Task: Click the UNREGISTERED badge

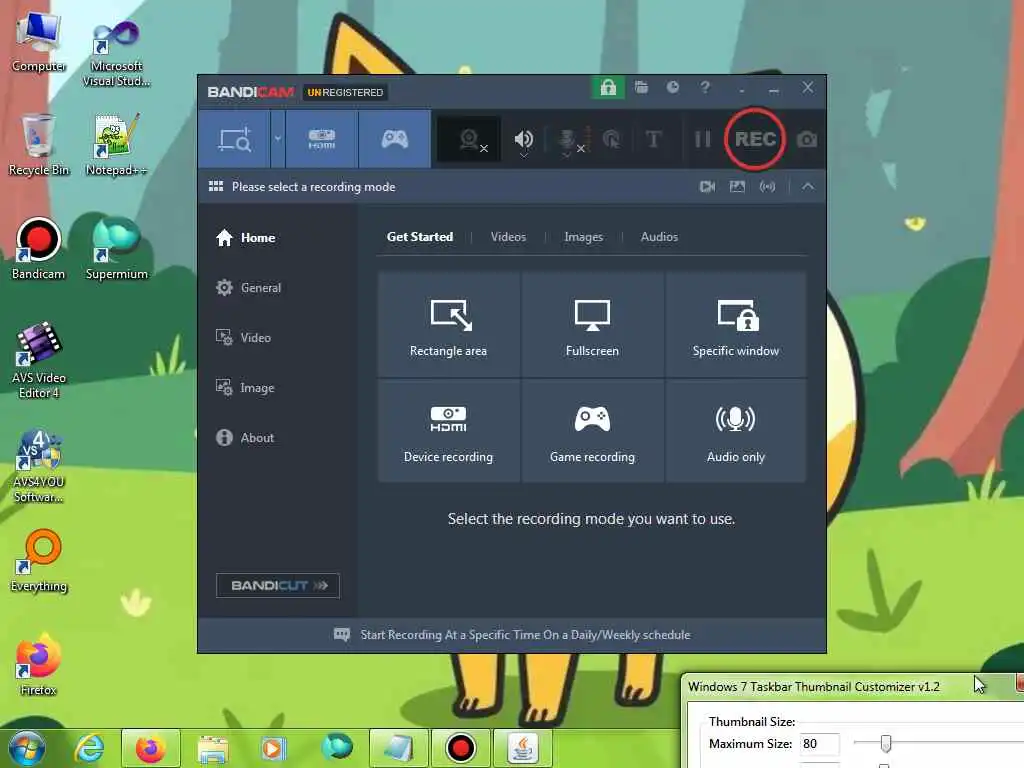Action: 345,92
